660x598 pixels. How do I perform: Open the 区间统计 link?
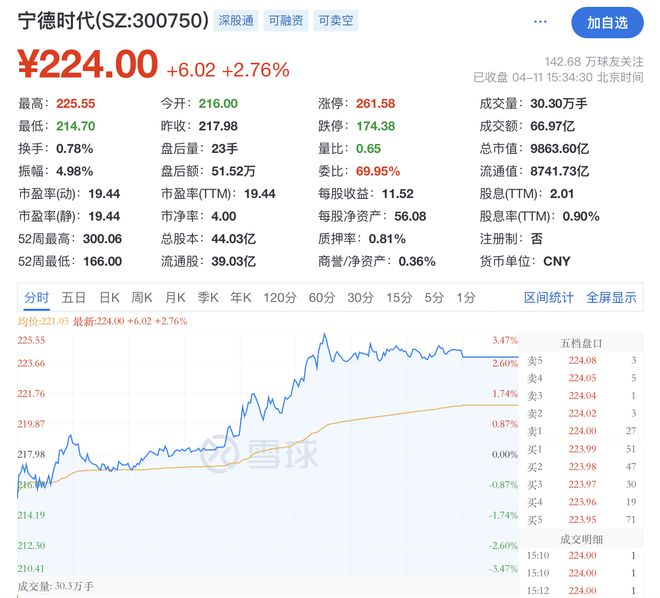click(x=548, y=298)
